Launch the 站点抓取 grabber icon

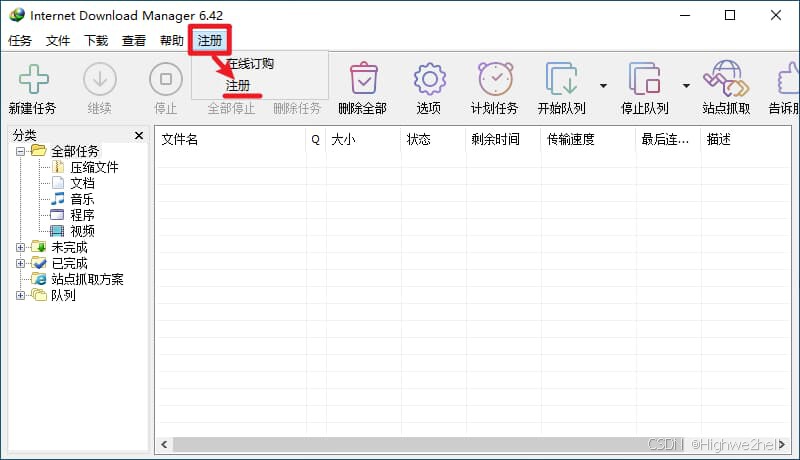(x=726, y=78)
